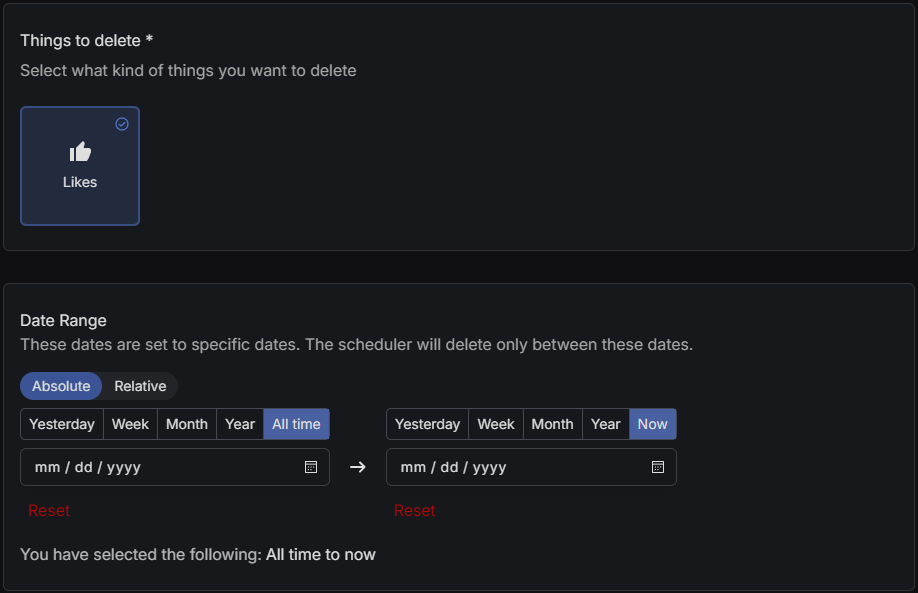Click the start date mm/dd/yyyy input field
This screenshot has height=593, width=918.
tap(160, 467)
